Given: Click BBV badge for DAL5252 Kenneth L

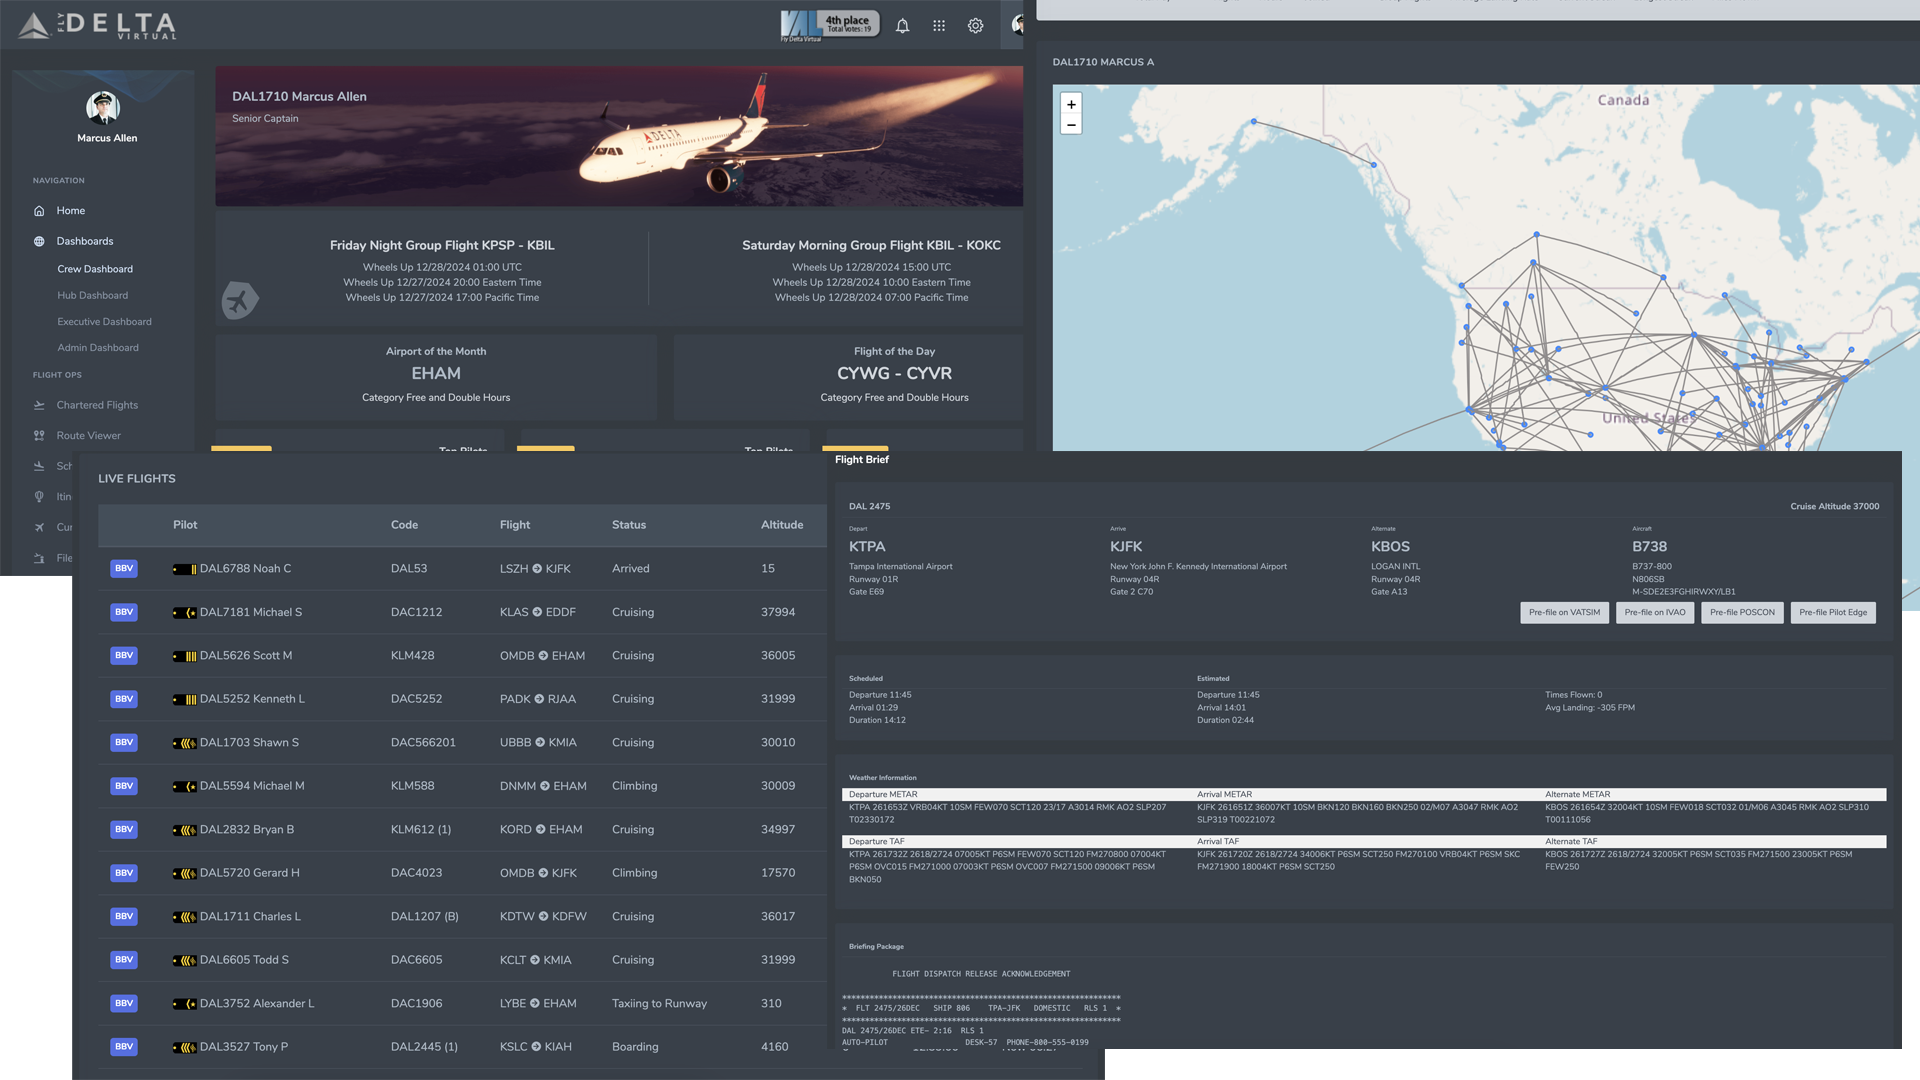Looking at the screenshot, I should [x=124, y=699].
